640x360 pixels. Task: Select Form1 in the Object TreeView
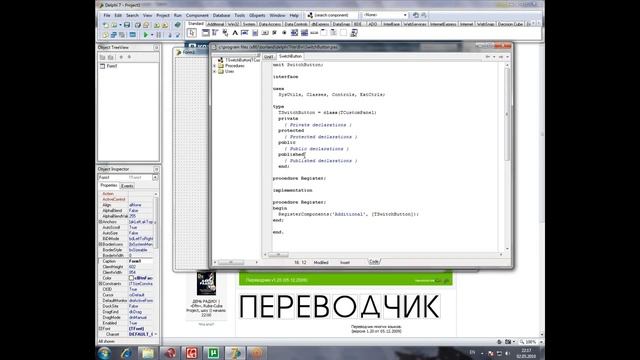112,66
